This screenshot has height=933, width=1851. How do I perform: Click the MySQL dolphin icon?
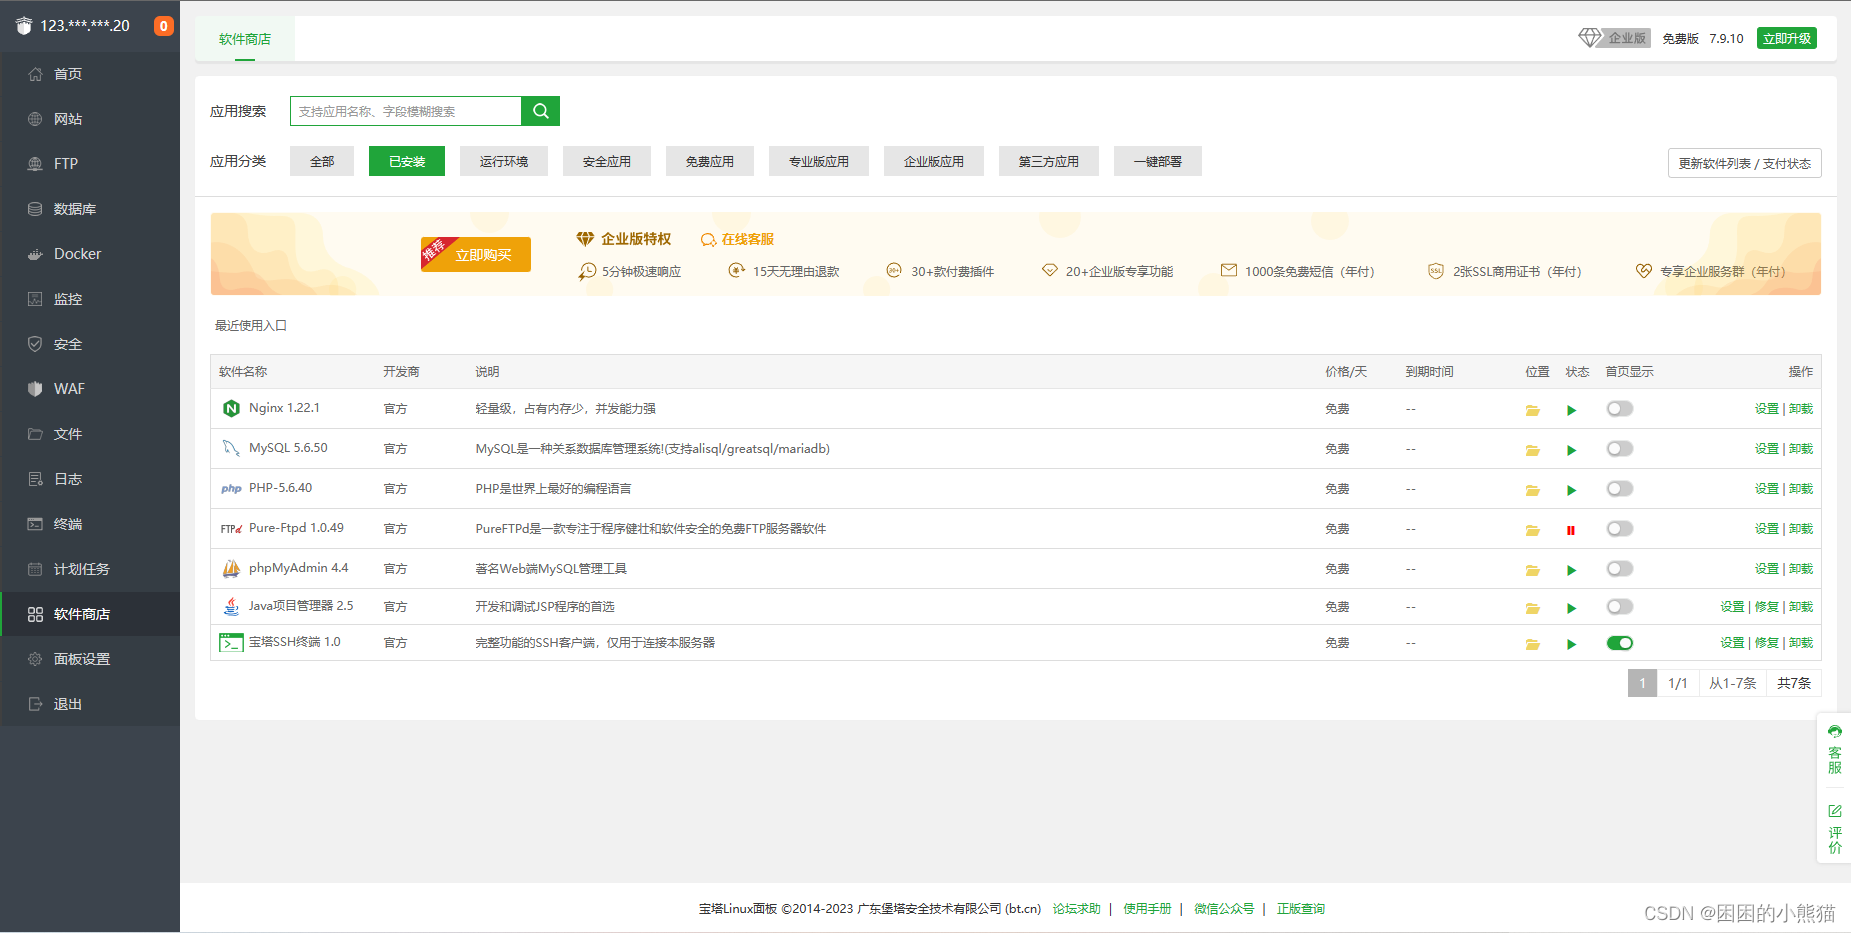click(x=231, y=448)
